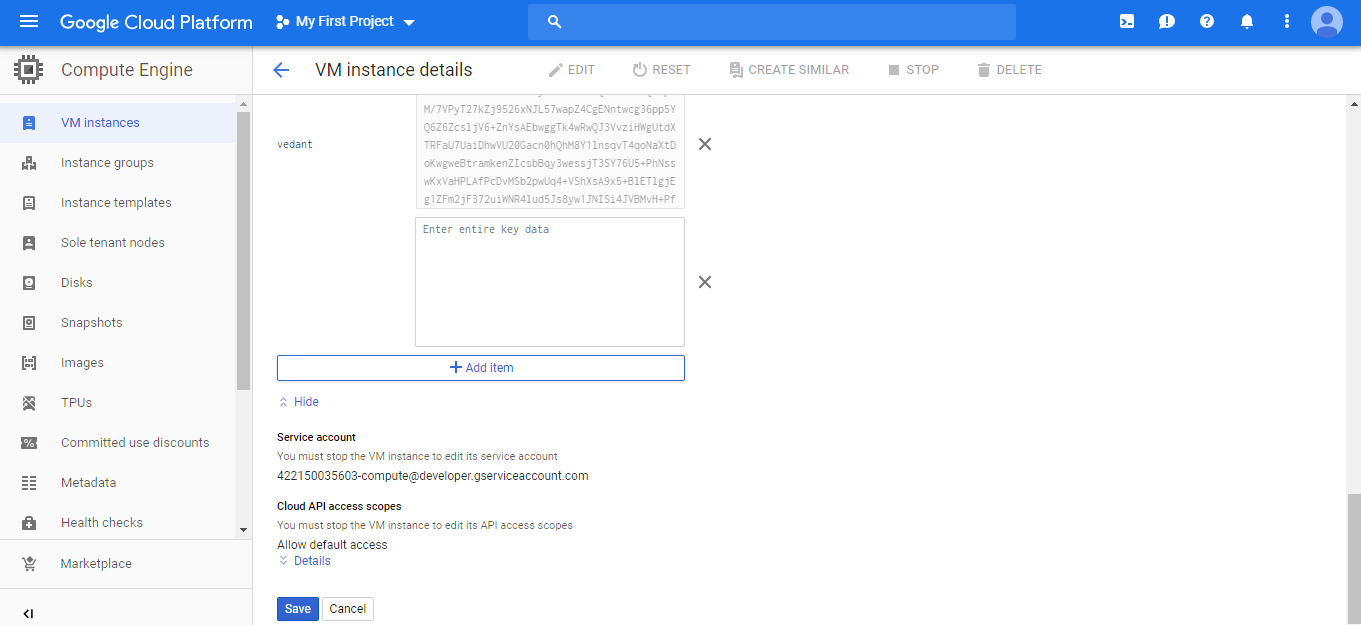Click the Metadata list icon
The width and height of the screenshot is (1361, 625).
pyautogui.click(x=29, y=483)
